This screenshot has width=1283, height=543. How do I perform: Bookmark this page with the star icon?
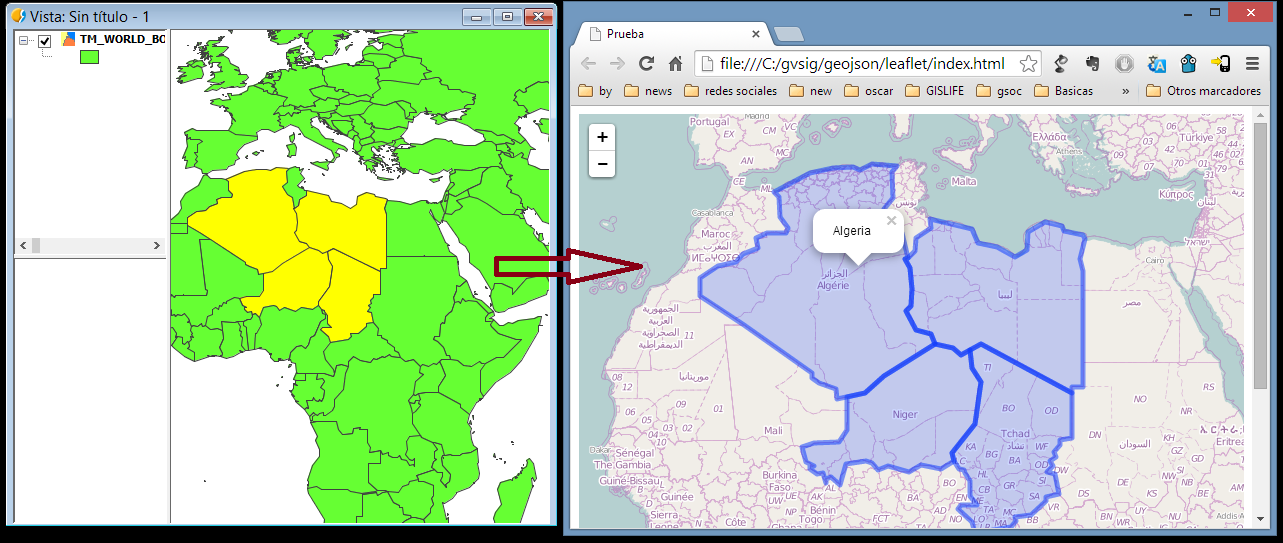1028,64
